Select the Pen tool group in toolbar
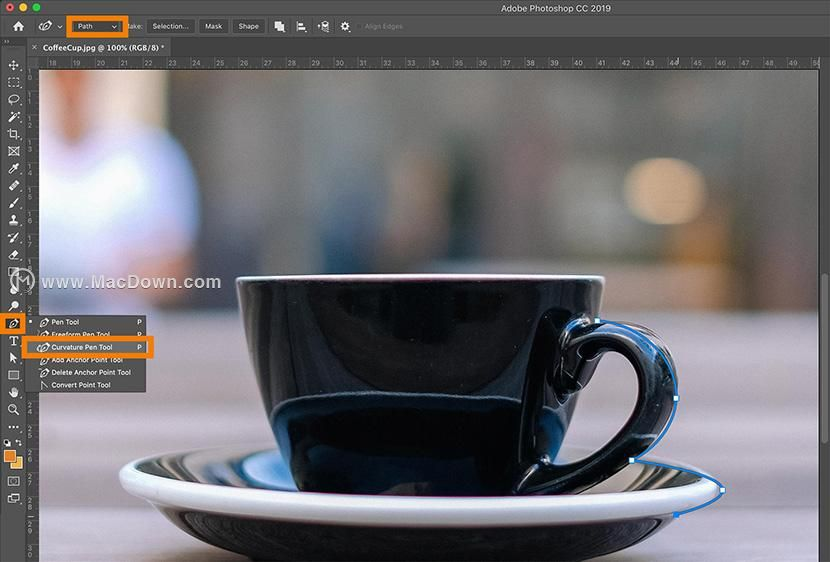830x562 pixels. point(13,323)
